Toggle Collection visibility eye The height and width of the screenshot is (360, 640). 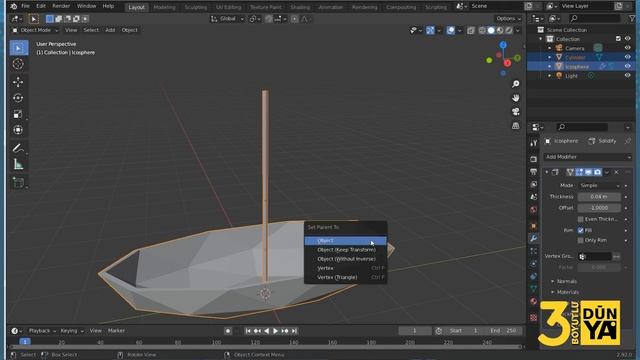627,39
